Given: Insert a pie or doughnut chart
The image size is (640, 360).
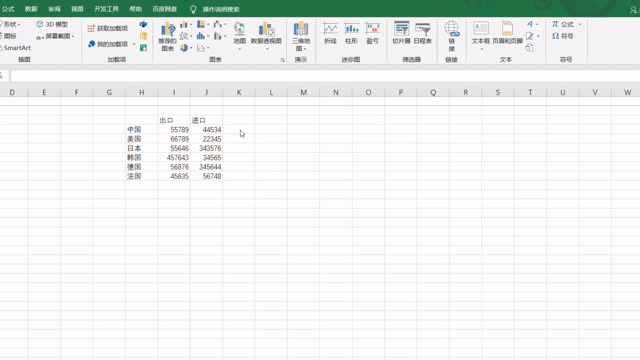Looking at the screenshot, I should [x=186, y=48].
